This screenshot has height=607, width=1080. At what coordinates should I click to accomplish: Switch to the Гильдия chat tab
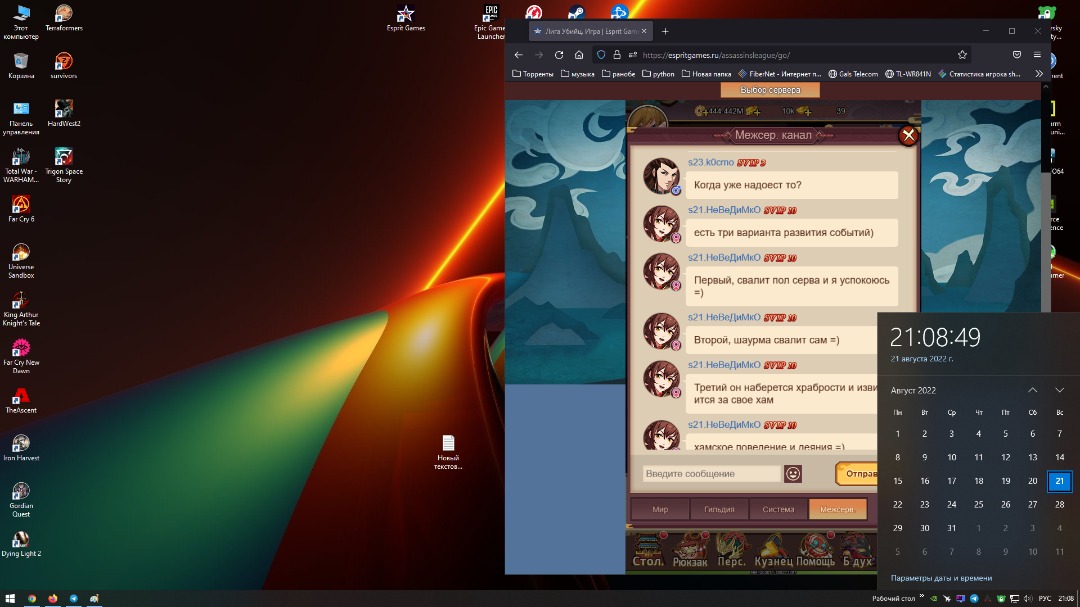click(x=719, y=509)
